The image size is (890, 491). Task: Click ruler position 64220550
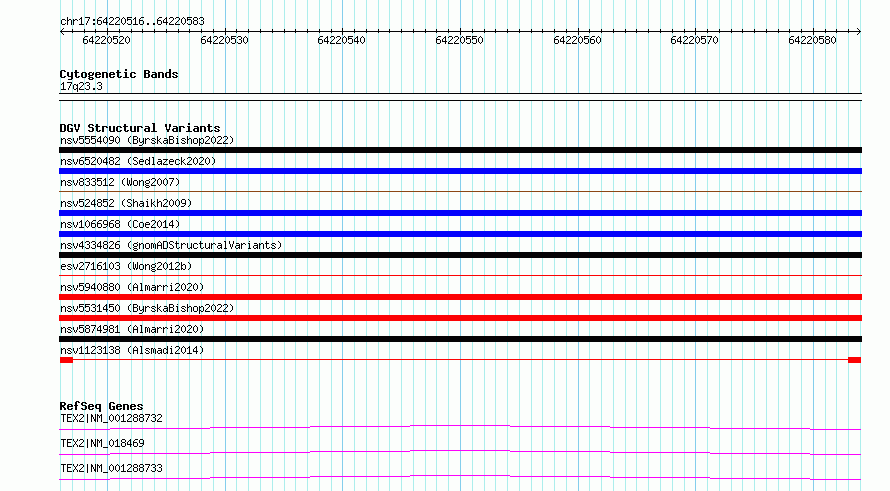pyautogui.click(x=459, y=40)
